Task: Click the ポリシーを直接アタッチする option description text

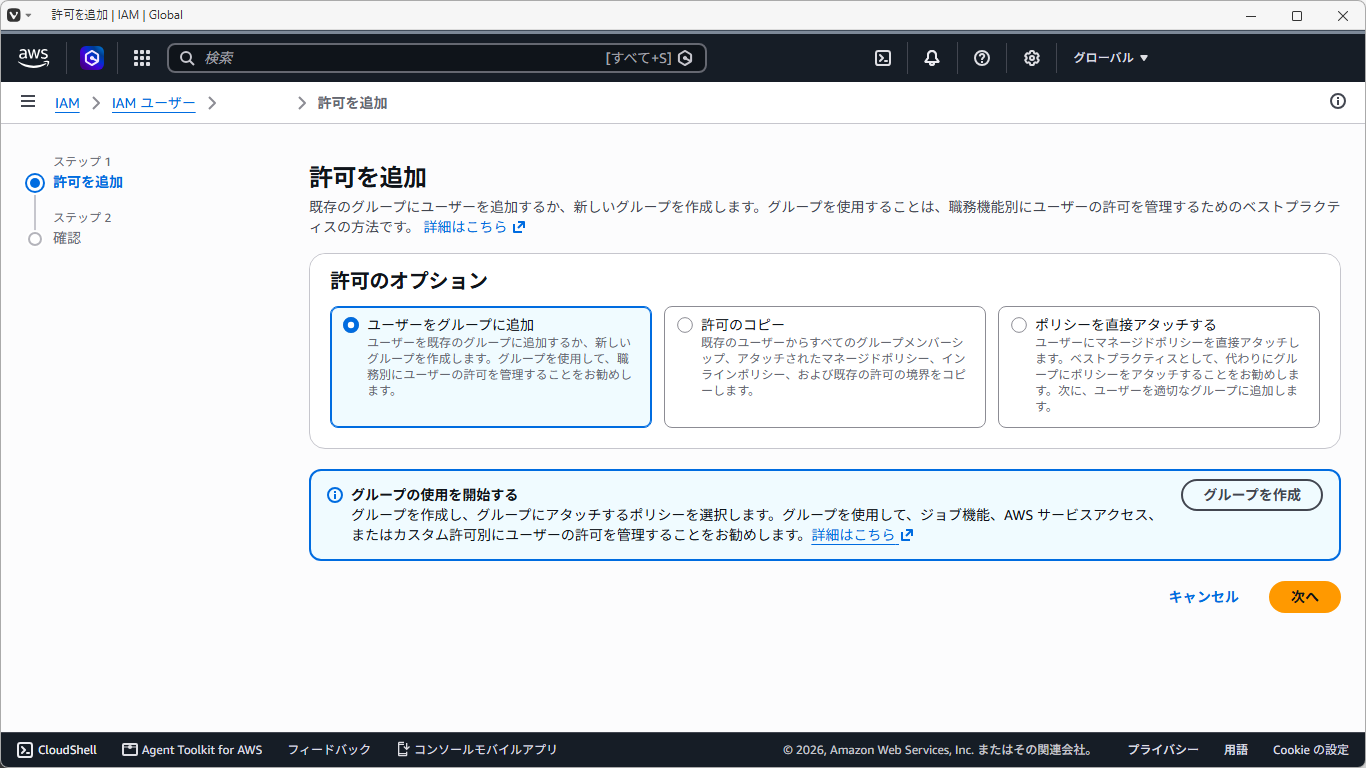Action: click(1167, 374)
